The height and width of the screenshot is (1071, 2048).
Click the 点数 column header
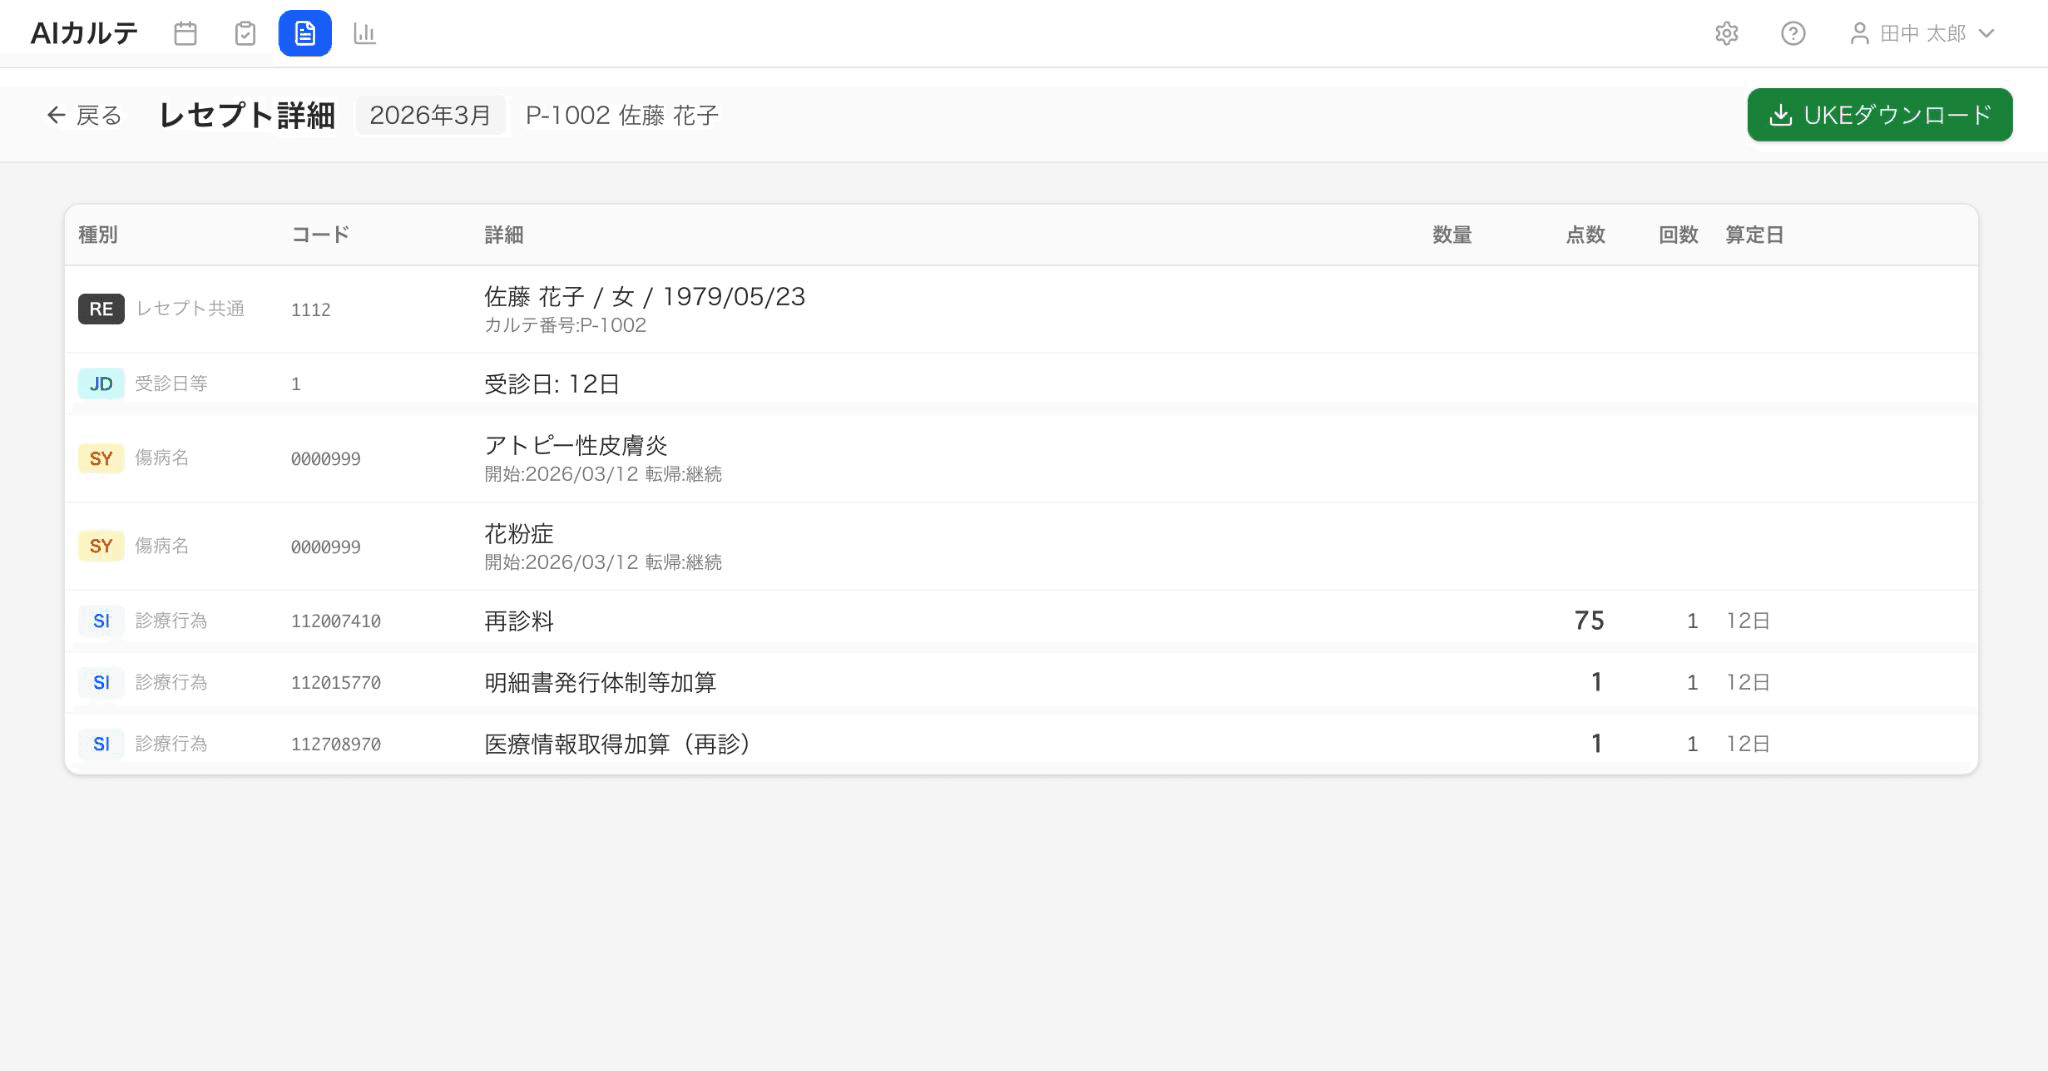(1585, 235)
